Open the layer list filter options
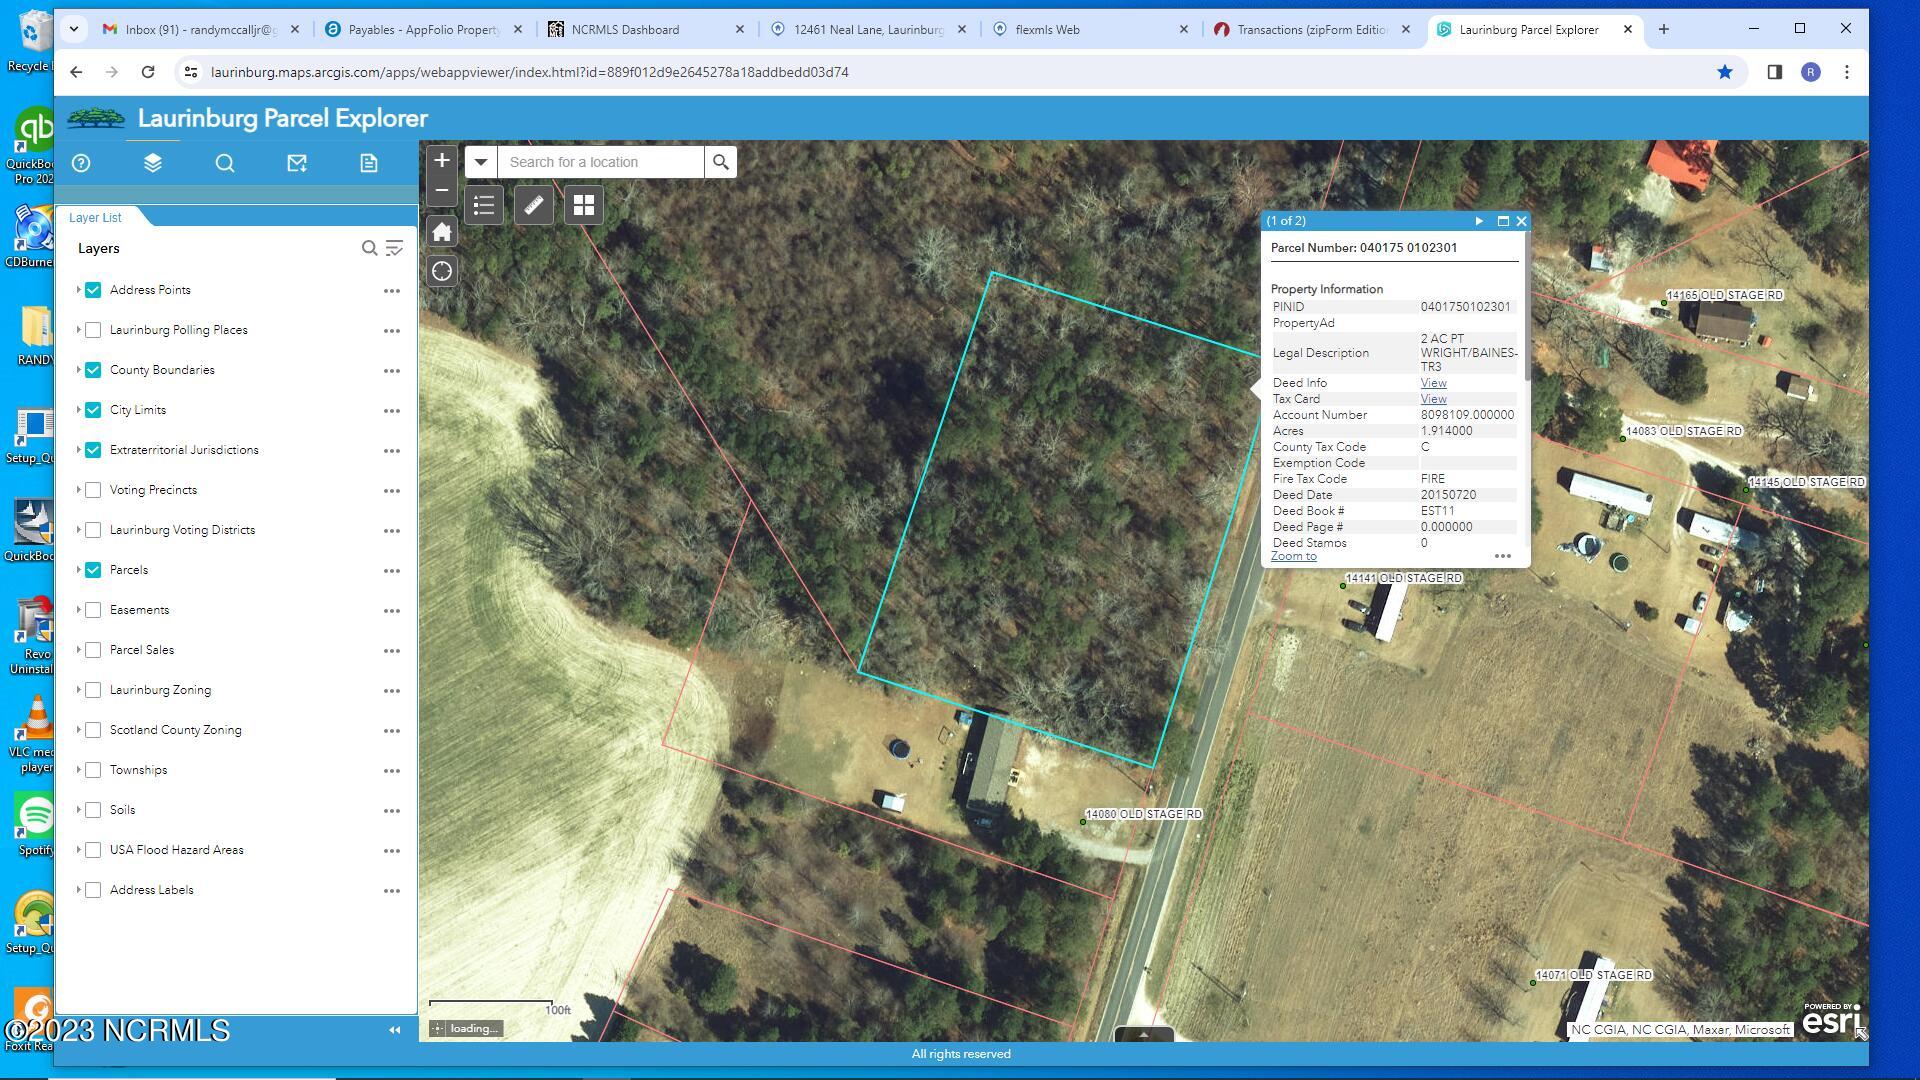The width and height of the screenshot is (1920, 1080). tap(395, 248)
